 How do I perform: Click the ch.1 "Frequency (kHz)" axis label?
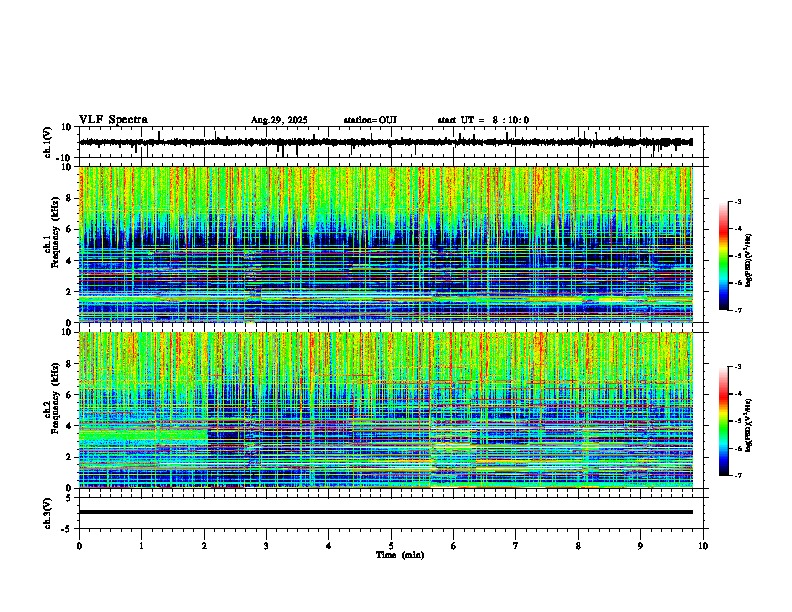click(x=54, y=232)
